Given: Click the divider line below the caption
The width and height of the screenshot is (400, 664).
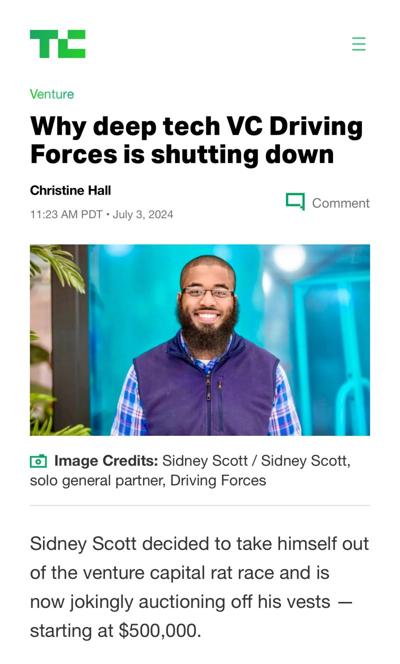Looking at the screenshot, I should tap(200, 505).
